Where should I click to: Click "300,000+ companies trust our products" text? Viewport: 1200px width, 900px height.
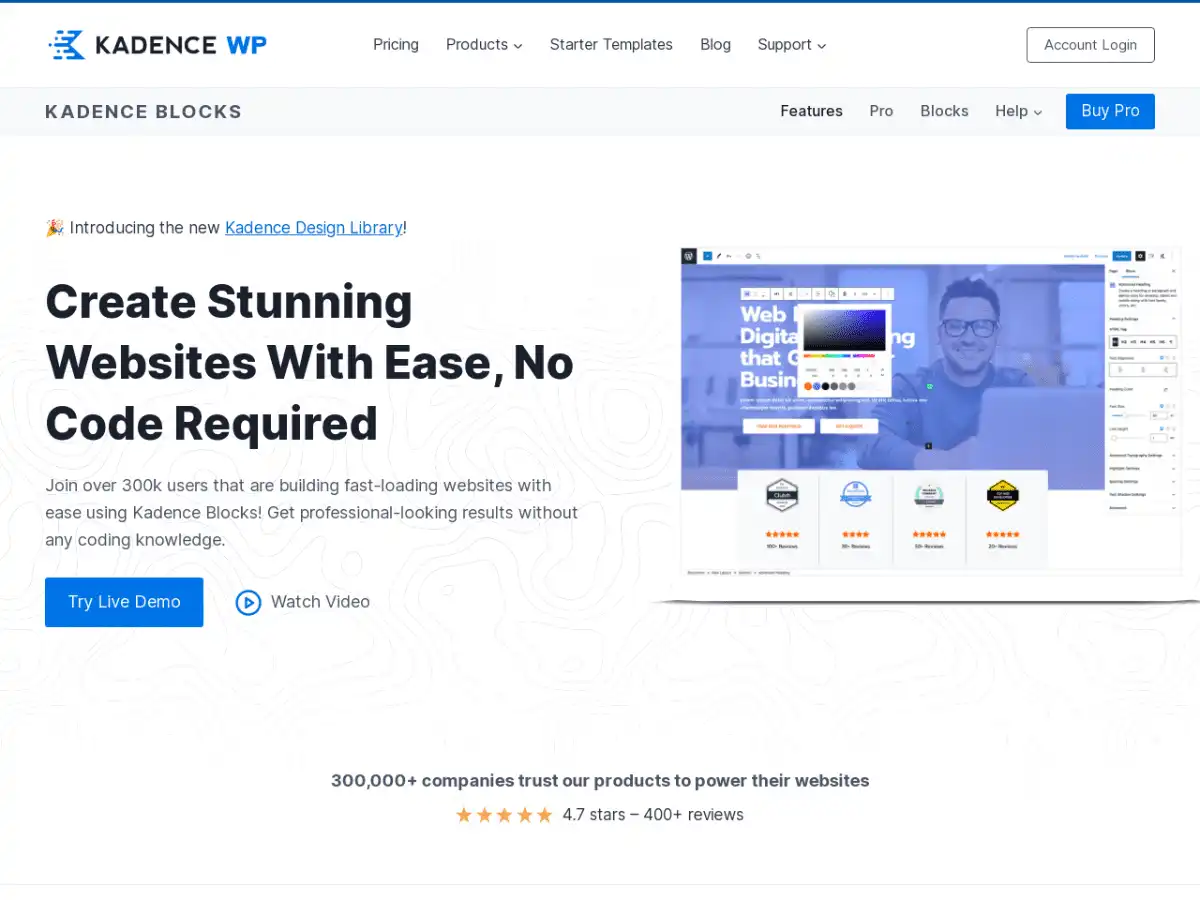[x=600, y=781]
